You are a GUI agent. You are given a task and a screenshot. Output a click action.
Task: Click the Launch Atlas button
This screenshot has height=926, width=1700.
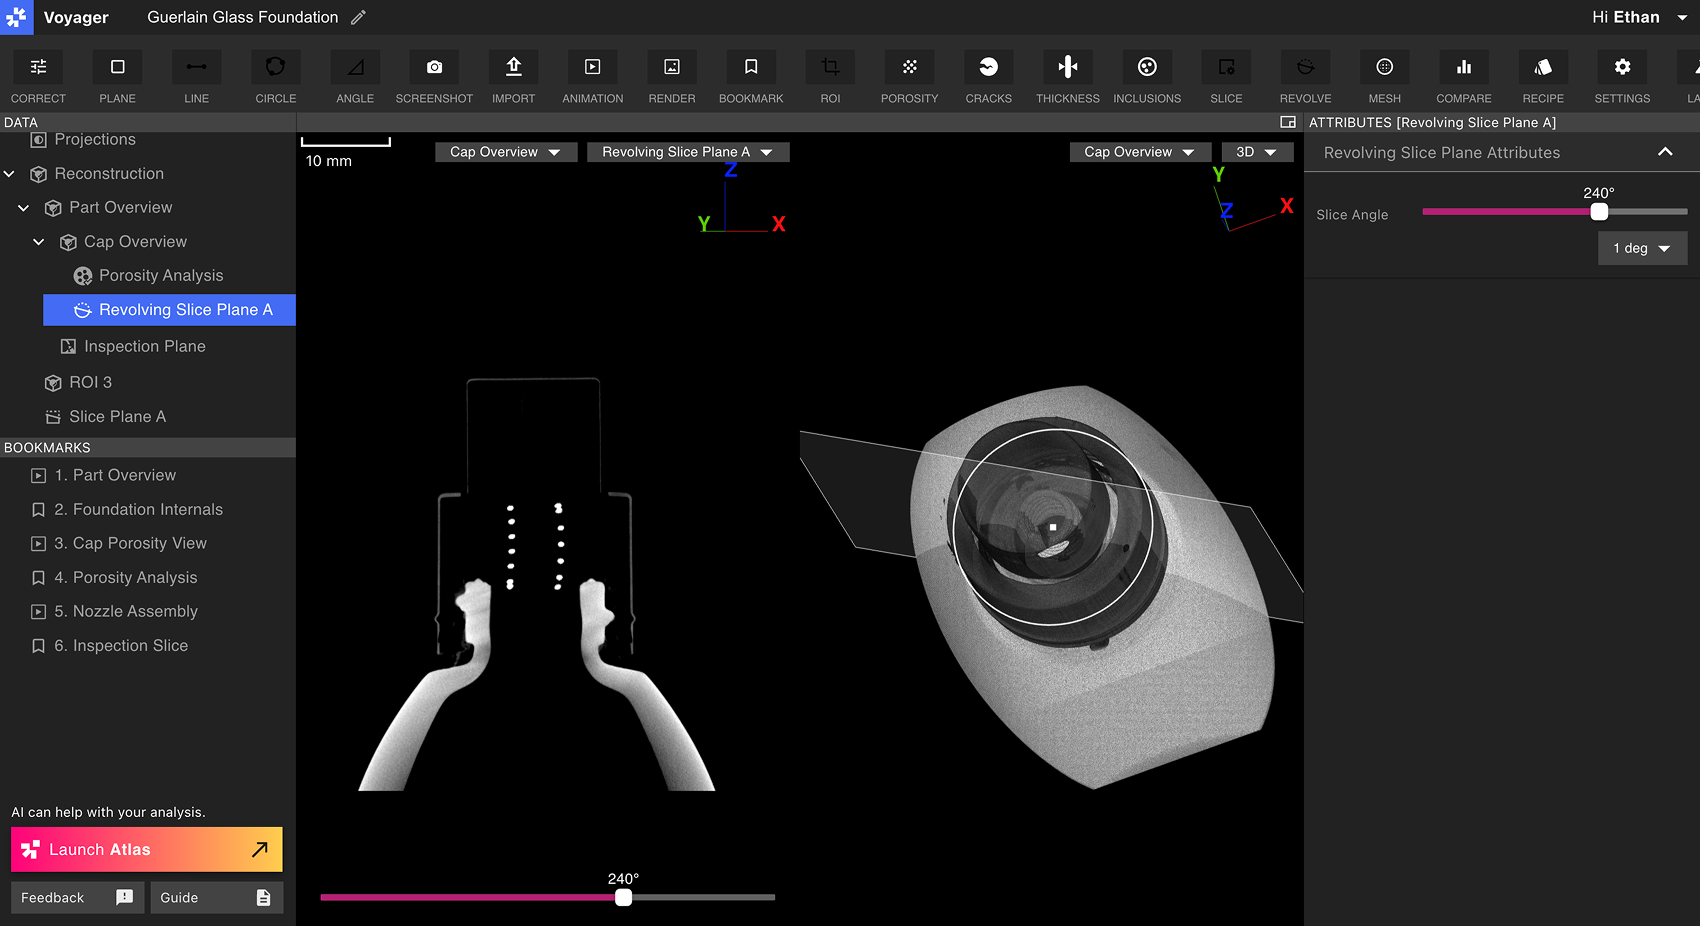pyautogui.click(x=146, y=849)
